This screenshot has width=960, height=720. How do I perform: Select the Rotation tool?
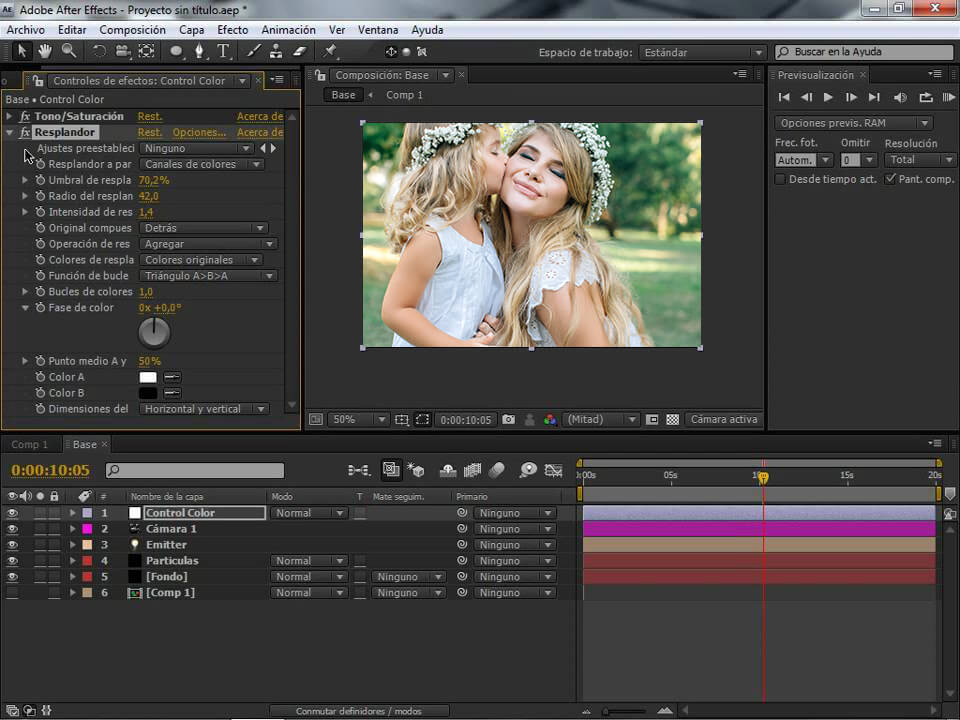click(x=99, y=51)
